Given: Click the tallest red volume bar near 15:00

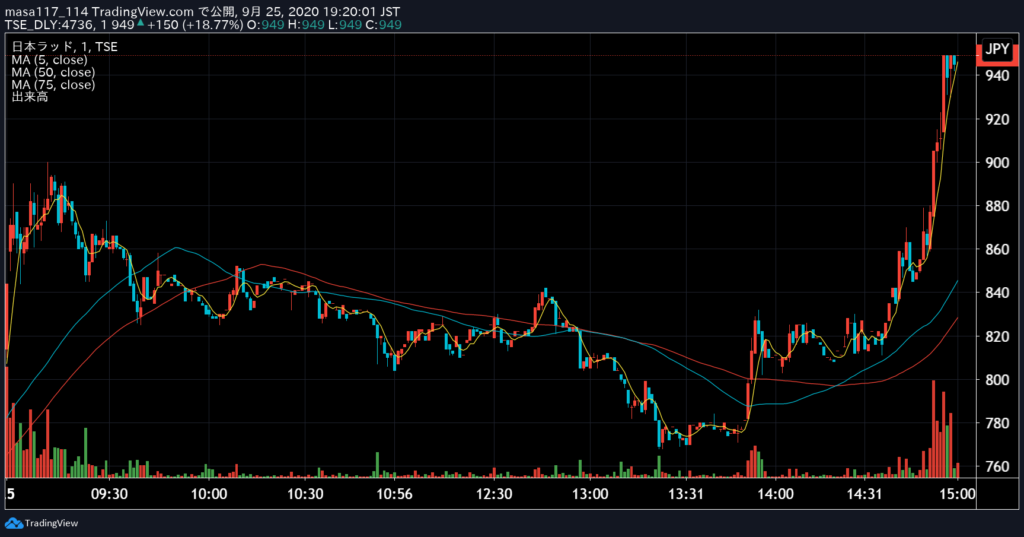Looking at the screenshot, I should [x=934, y=429].
